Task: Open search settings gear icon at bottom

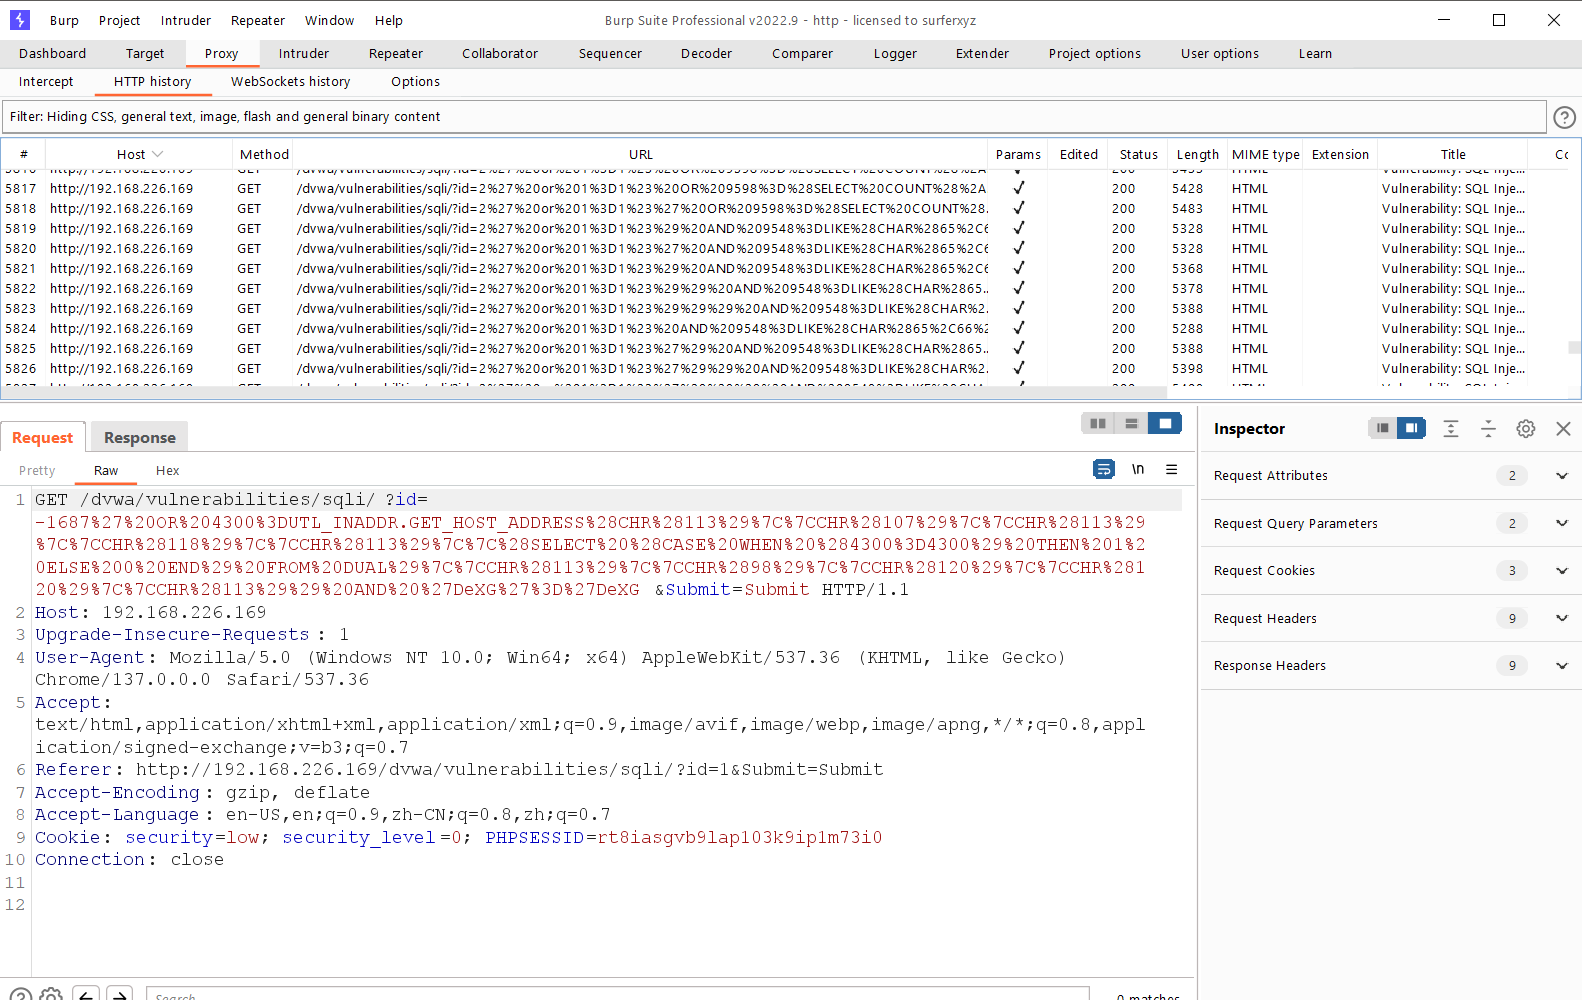Action: tap(52, 994)
